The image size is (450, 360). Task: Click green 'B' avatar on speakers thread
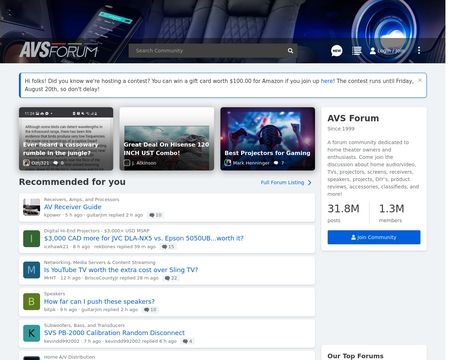coord(31,302)
